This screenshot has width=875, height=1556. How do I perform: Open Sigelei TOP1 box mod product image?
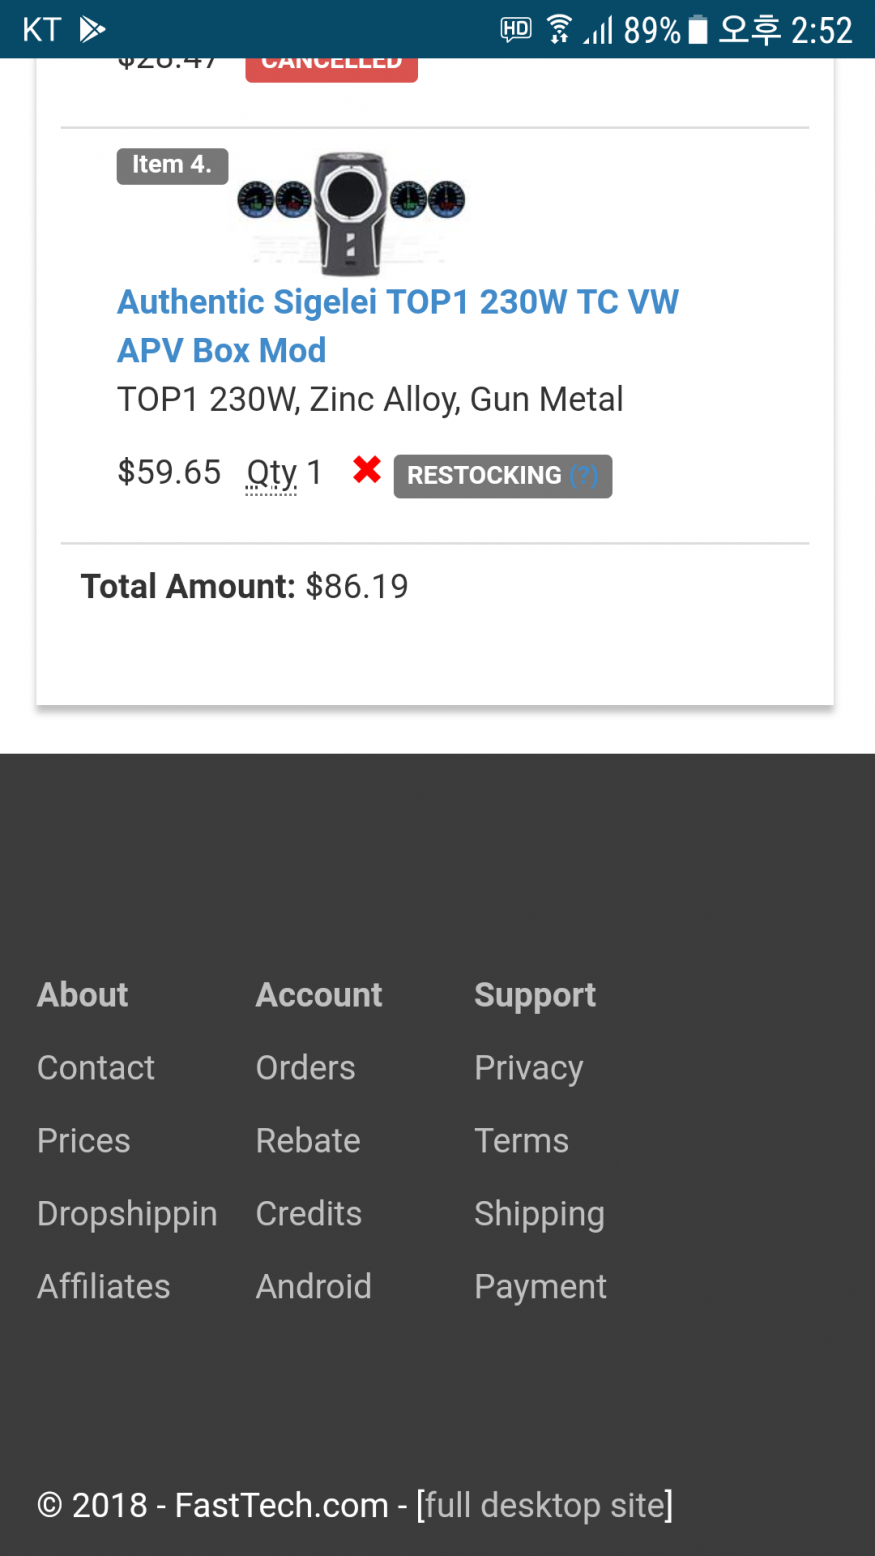click(351, 212)
